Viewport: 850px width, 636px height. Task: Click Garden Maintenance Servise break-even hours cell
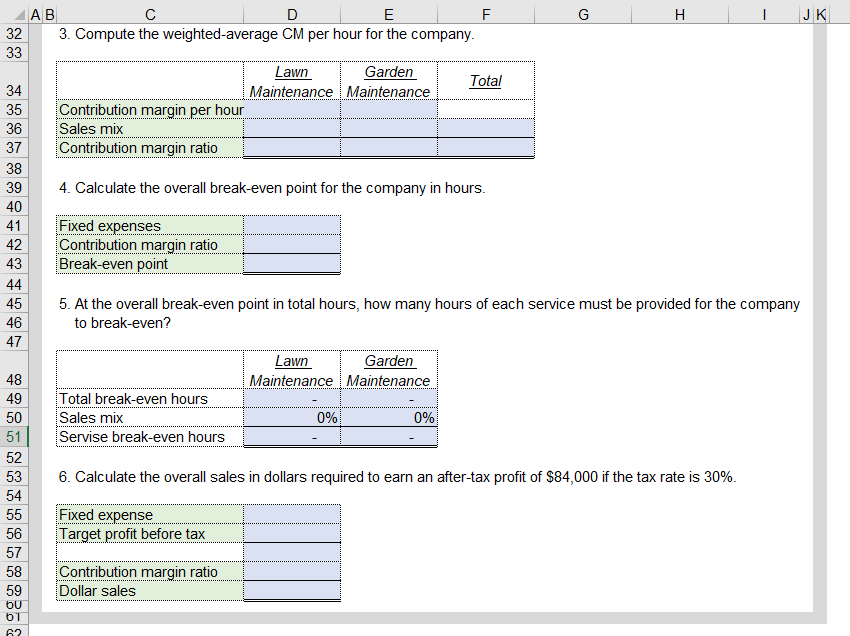point(389,436)
